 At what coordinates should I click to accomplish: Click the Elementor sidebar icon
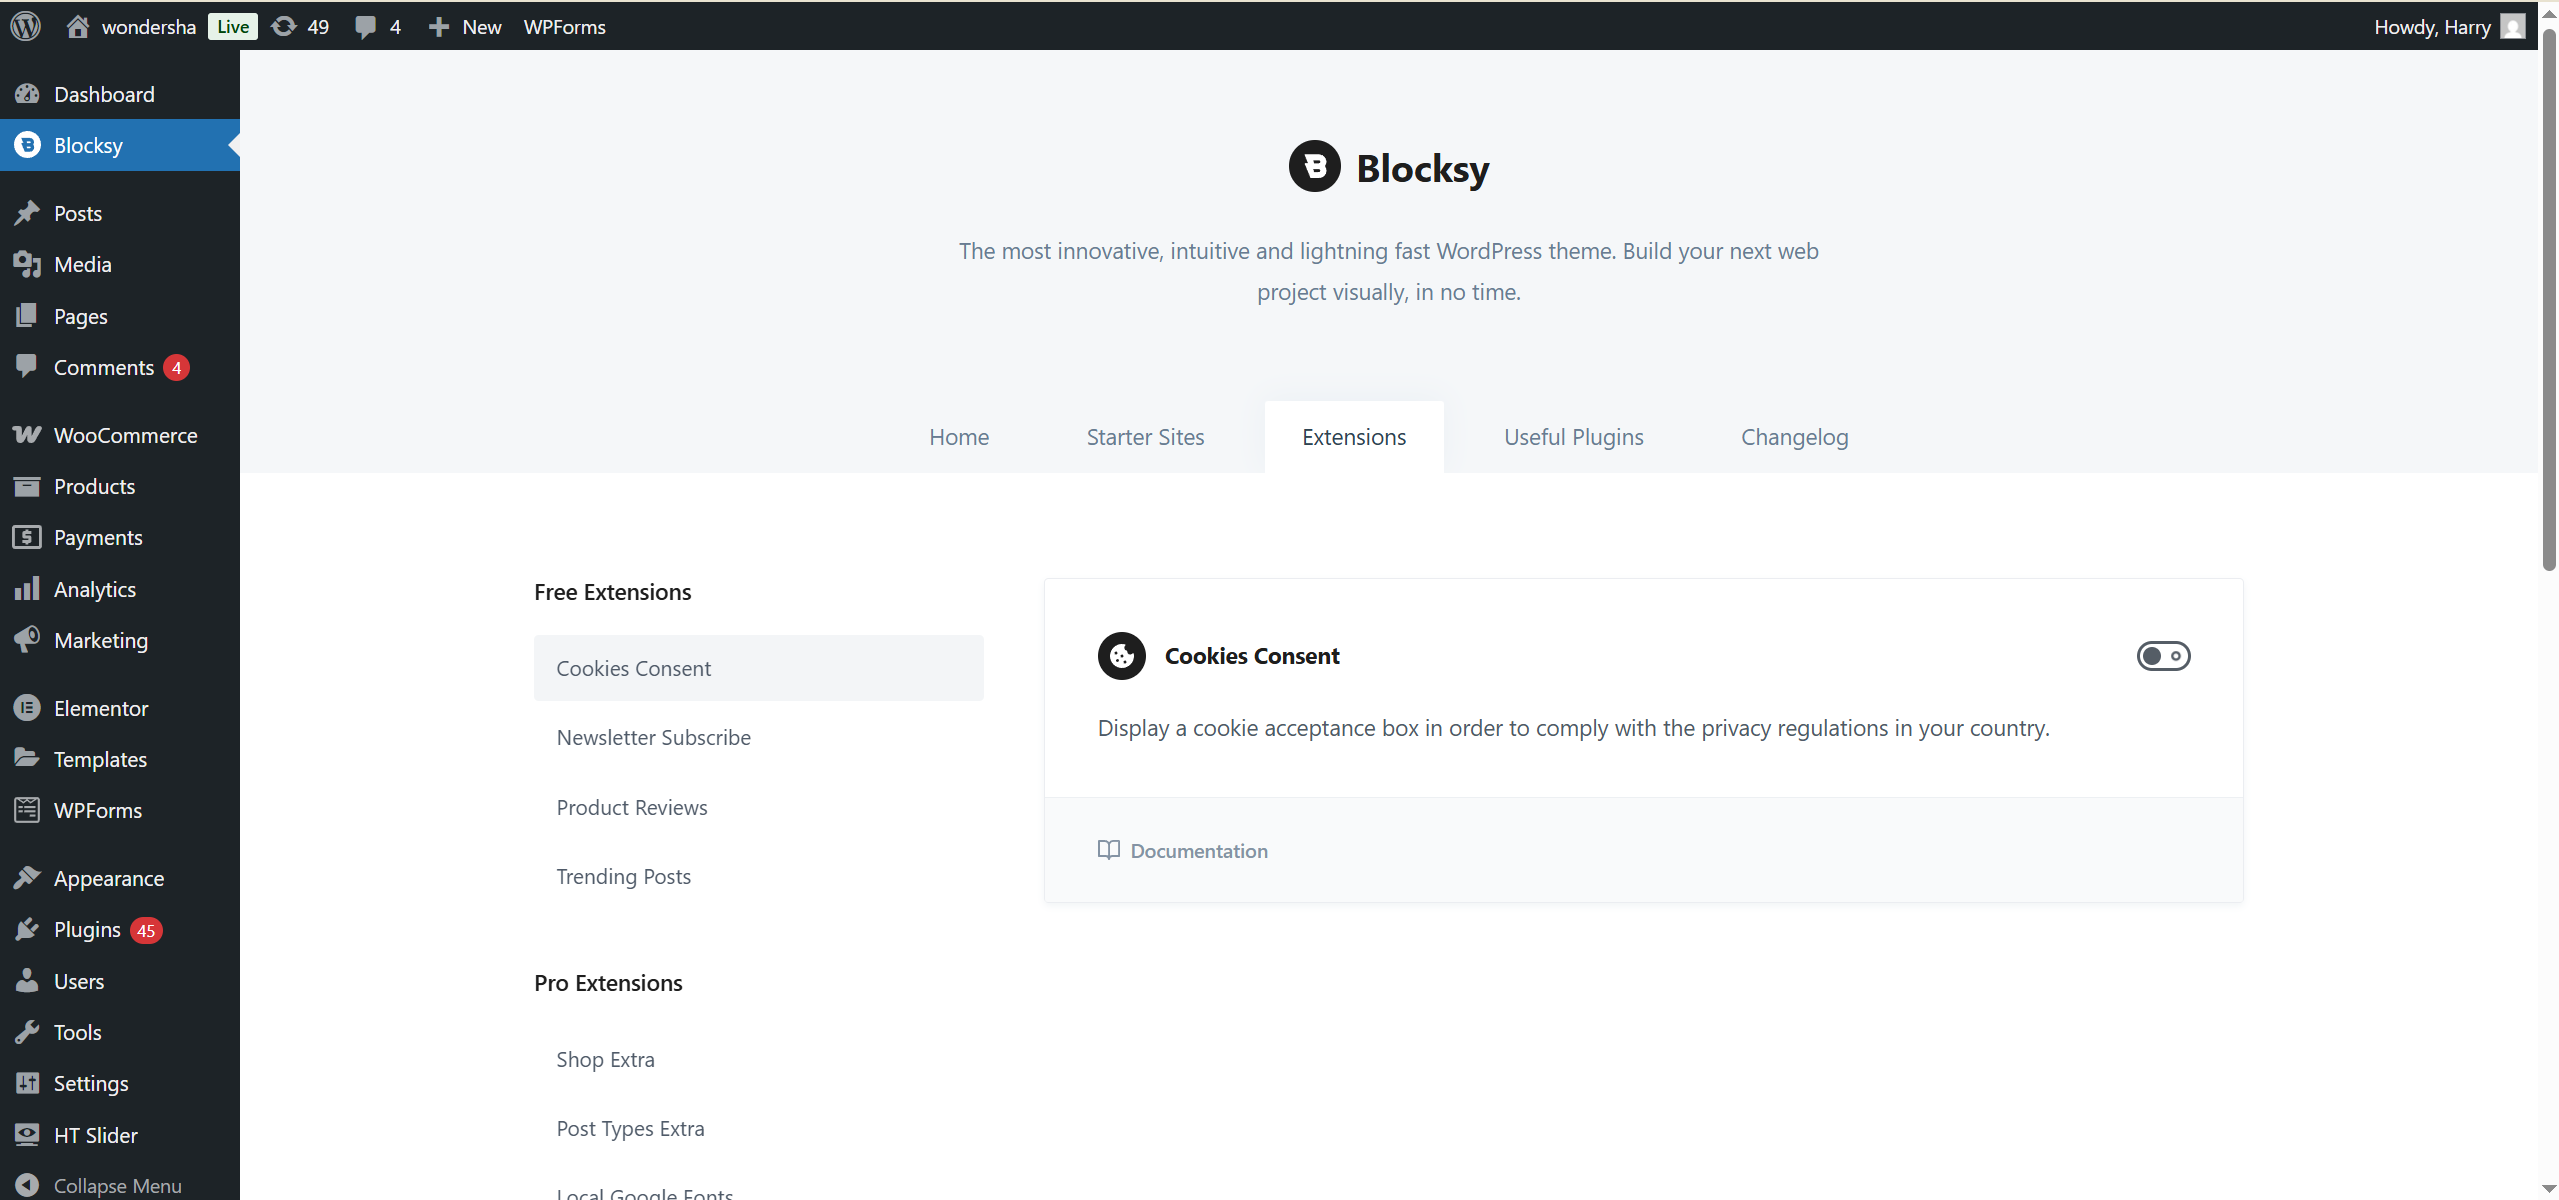click(26, 707)
